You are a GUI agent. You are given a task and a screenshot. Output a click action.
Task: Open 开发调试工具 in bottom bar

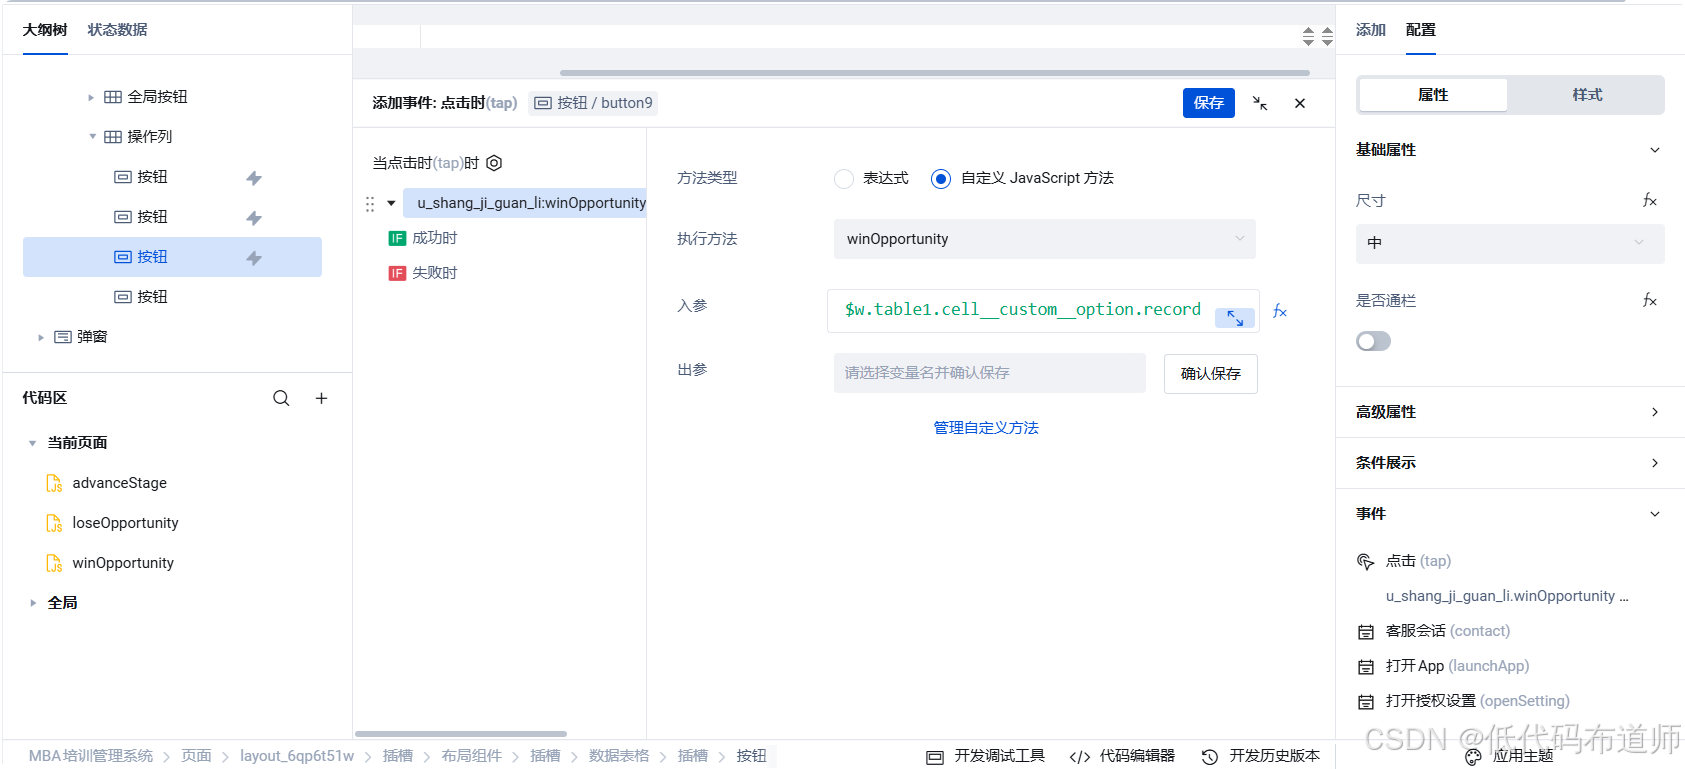tap(985, 756)
